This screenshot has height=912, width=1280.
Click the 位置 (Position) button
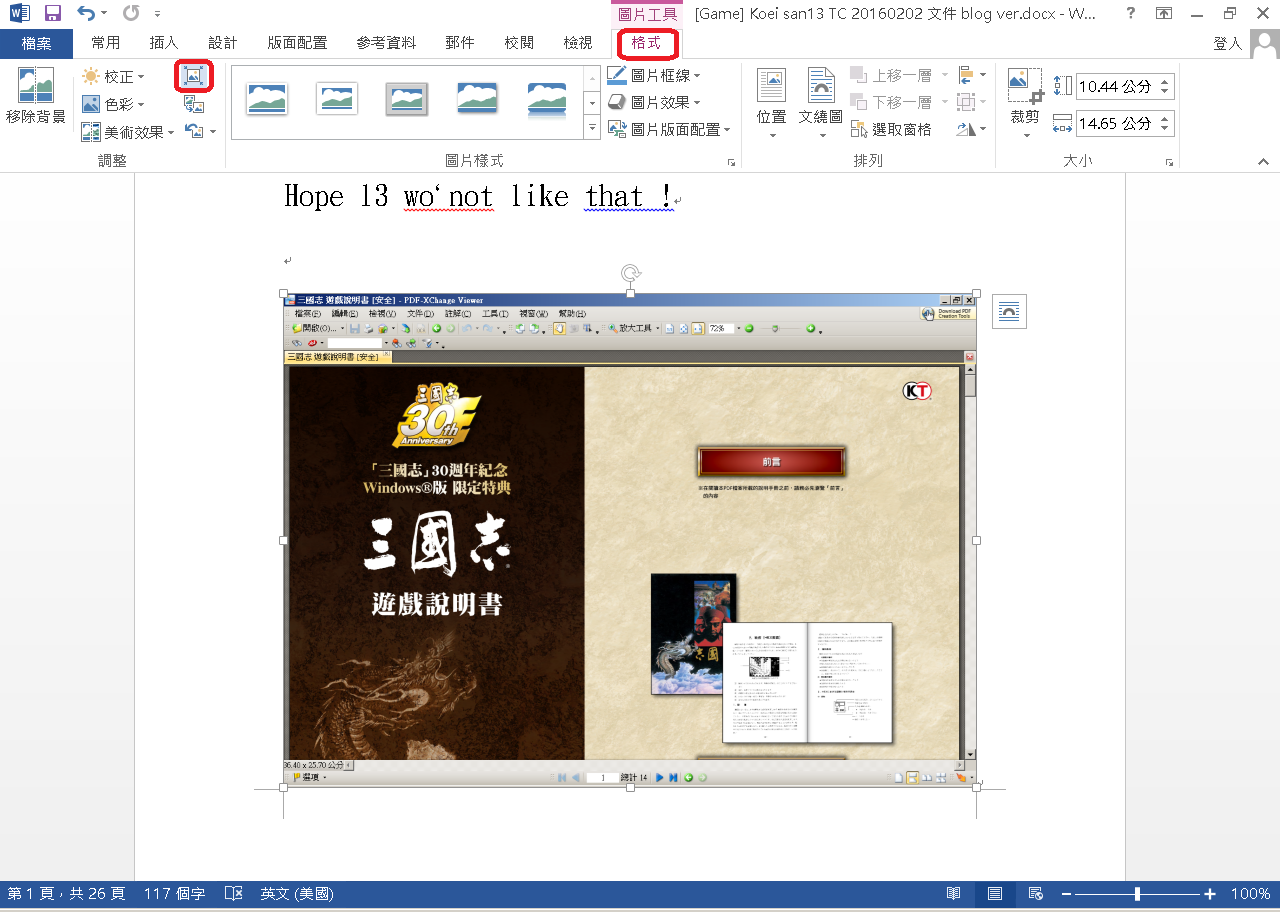click(771, 103)
